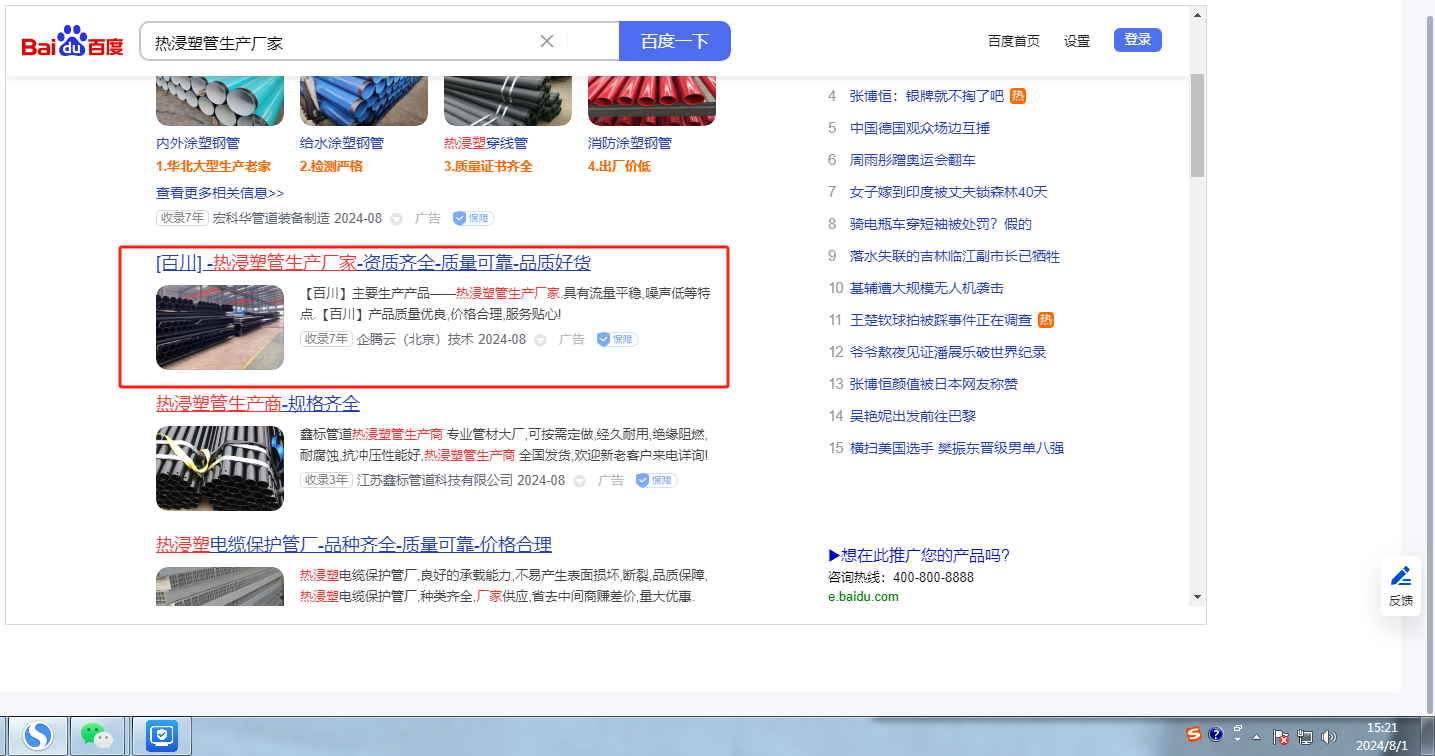Click the 想在此推广您的产品吗？ link
Image resolution: width=1435 pixels, height=756 pixels.
pos(919,556)
